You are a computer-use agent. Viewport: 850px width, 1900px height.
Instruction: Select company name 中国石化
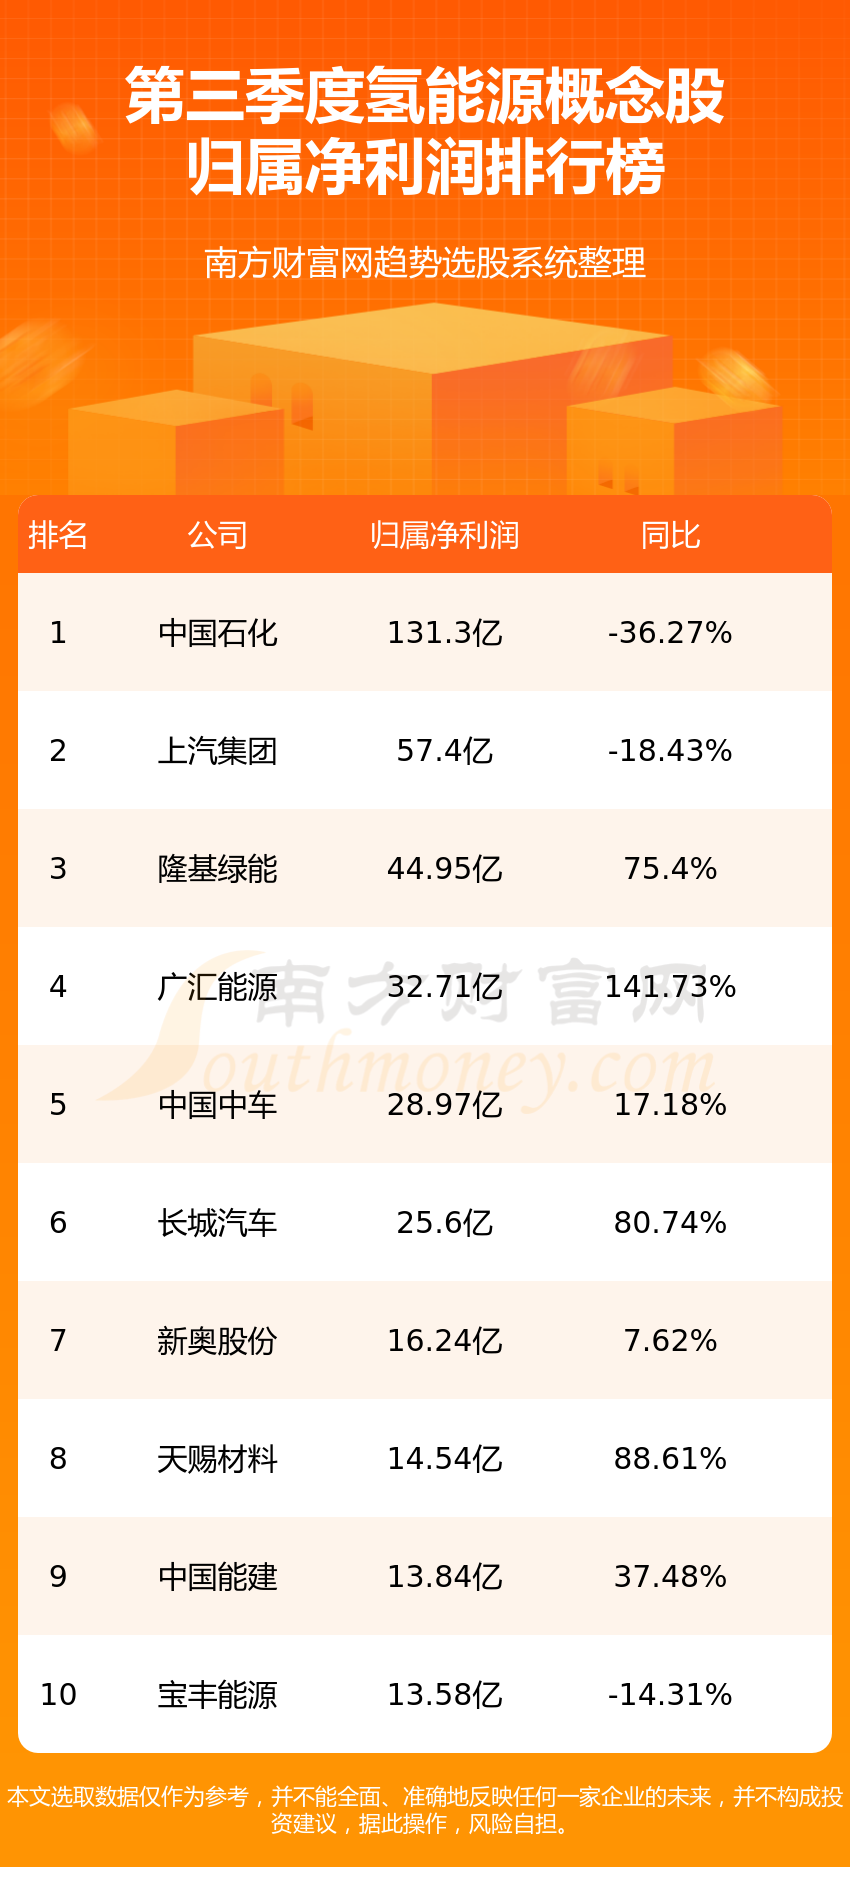pos(217,633)
